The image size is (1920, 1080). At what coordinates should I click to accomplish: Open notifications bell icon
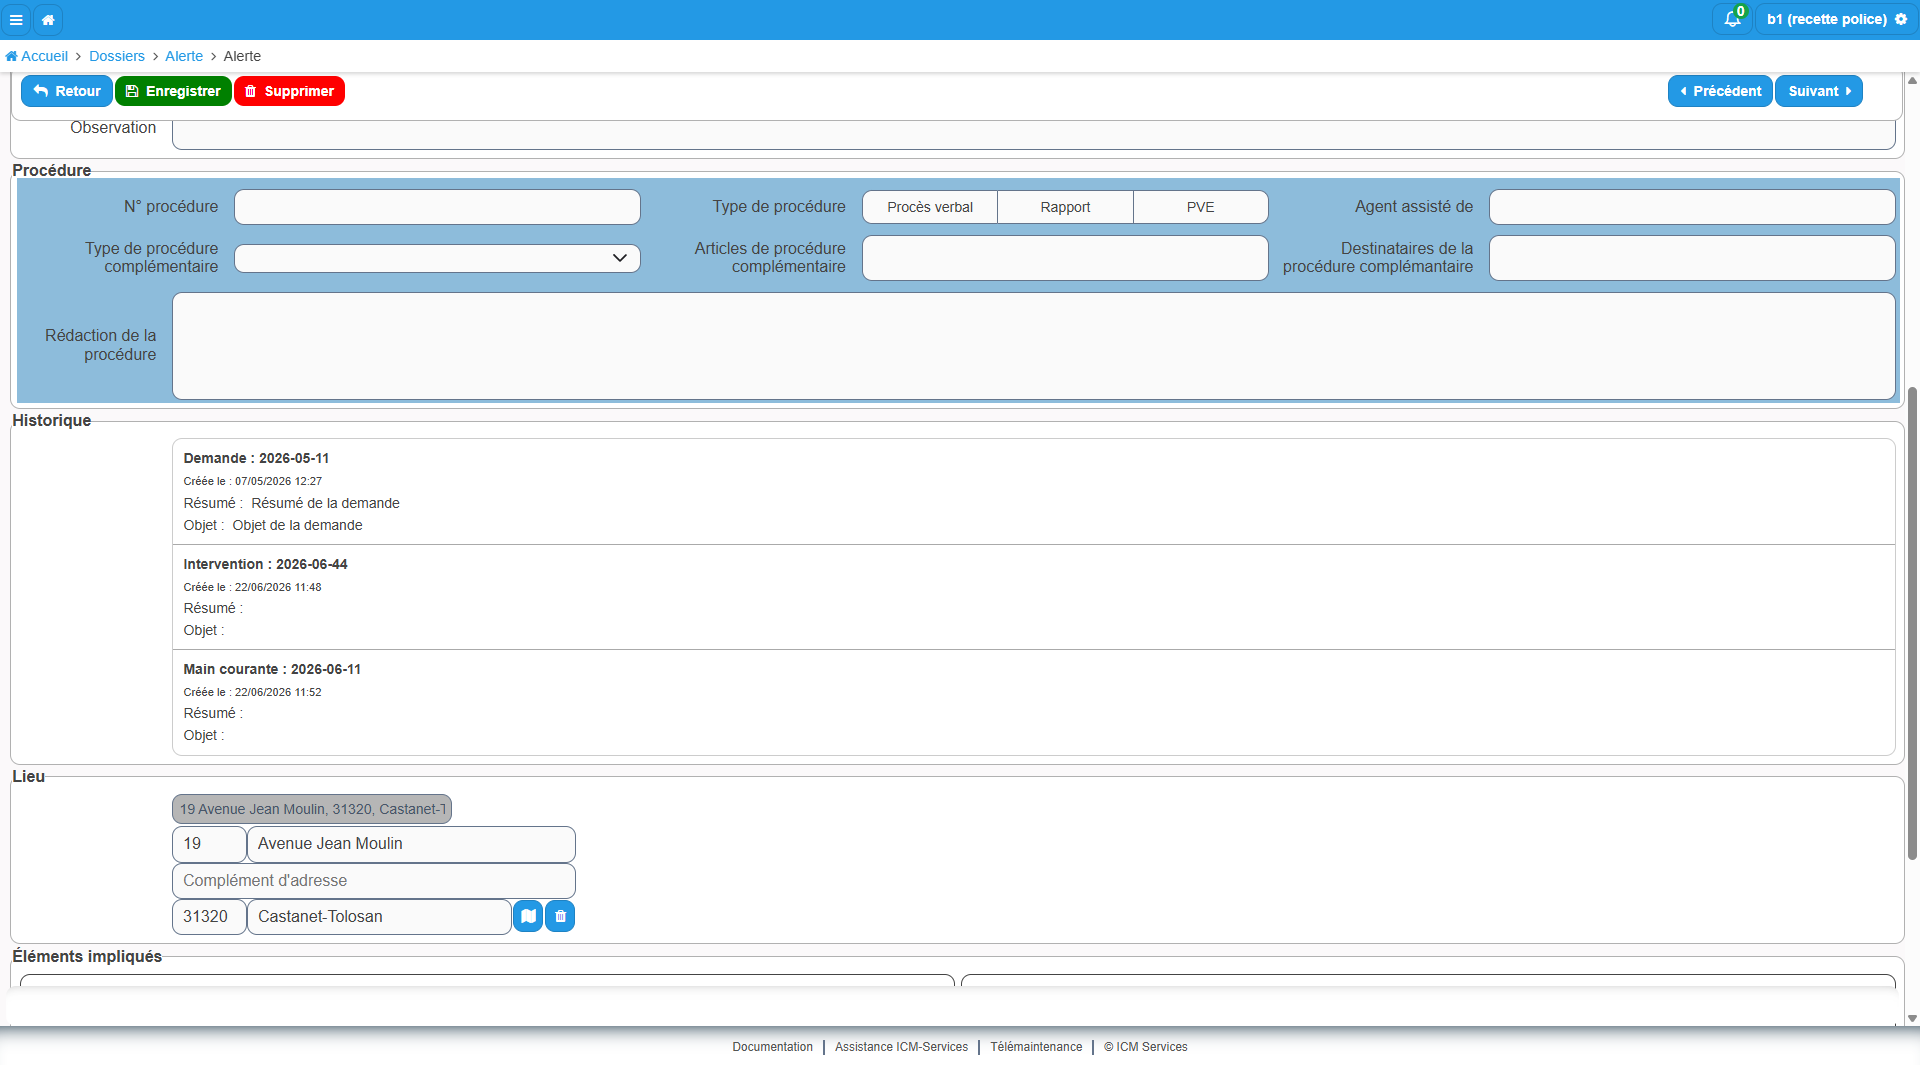tap(1733, 19)
